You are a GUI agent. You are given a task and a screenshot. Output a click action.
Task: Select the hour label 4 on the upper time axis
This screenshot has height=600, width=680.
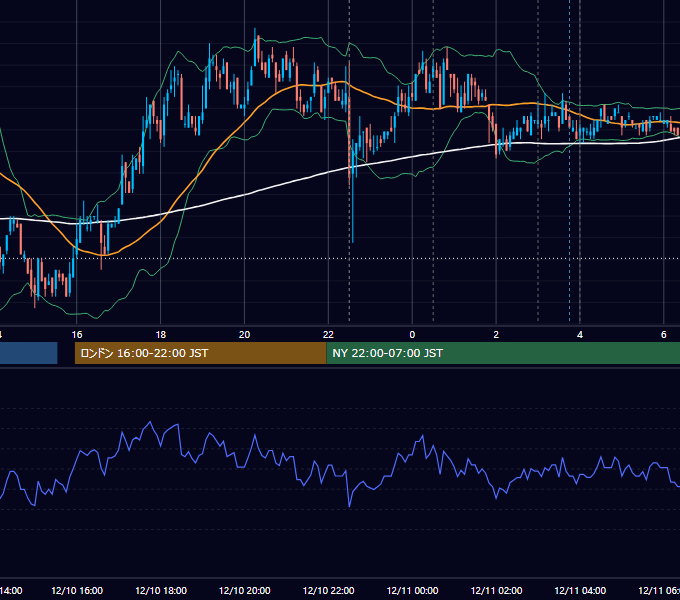tap(580, 335)
